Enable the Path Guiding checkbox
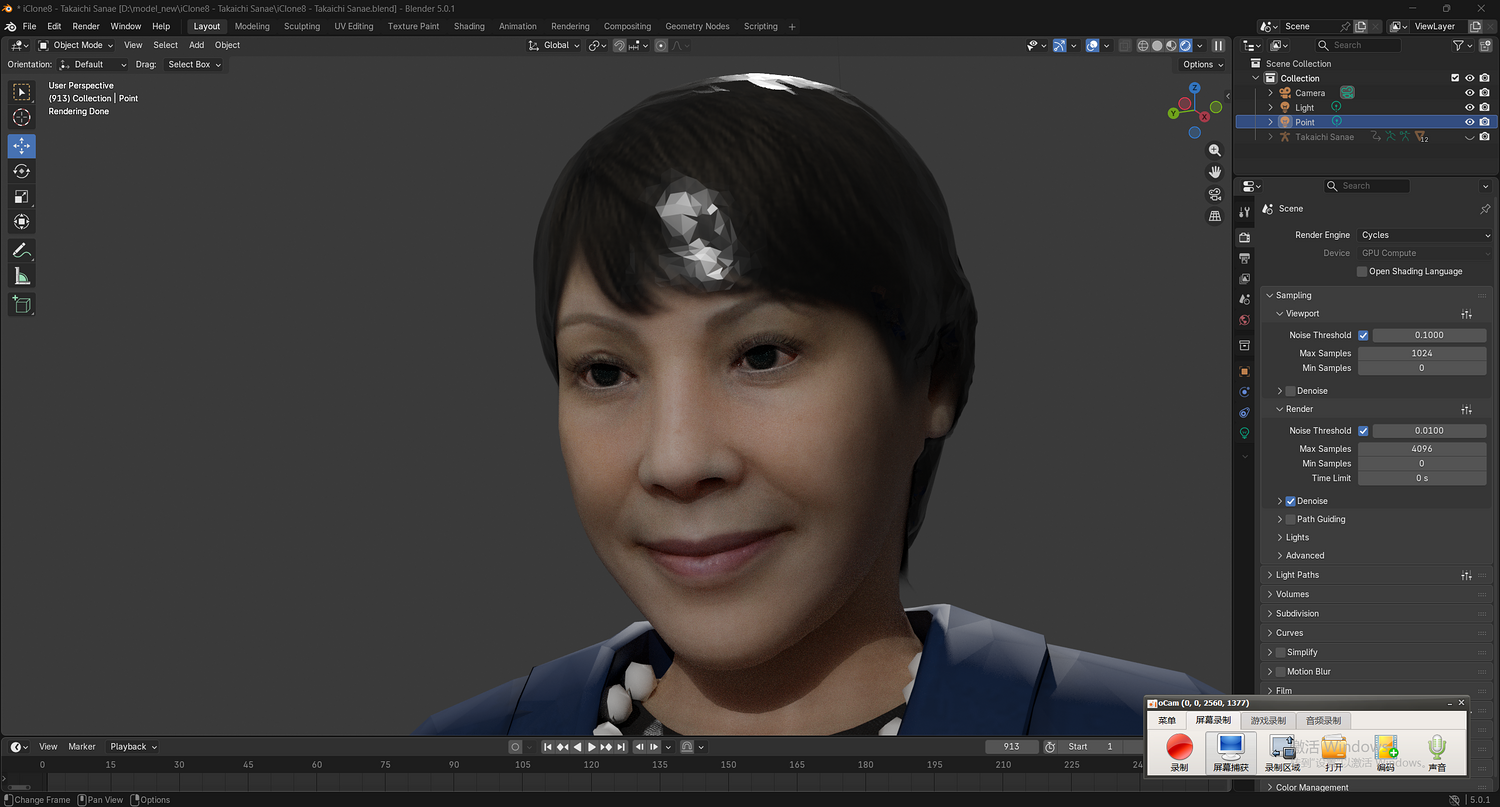The width and height of the screenshot is (1500, 807). click(x=1291, y=519)
